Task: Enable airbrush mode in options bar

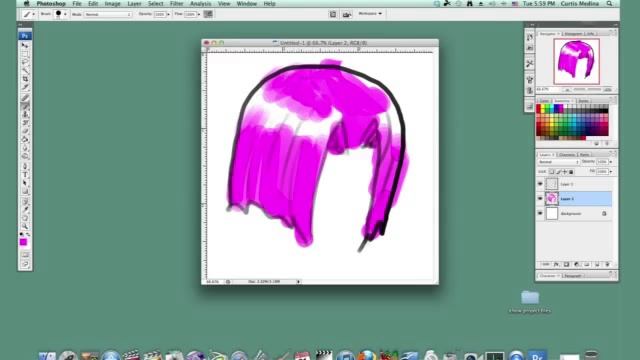Action: (x=208, y=14)
